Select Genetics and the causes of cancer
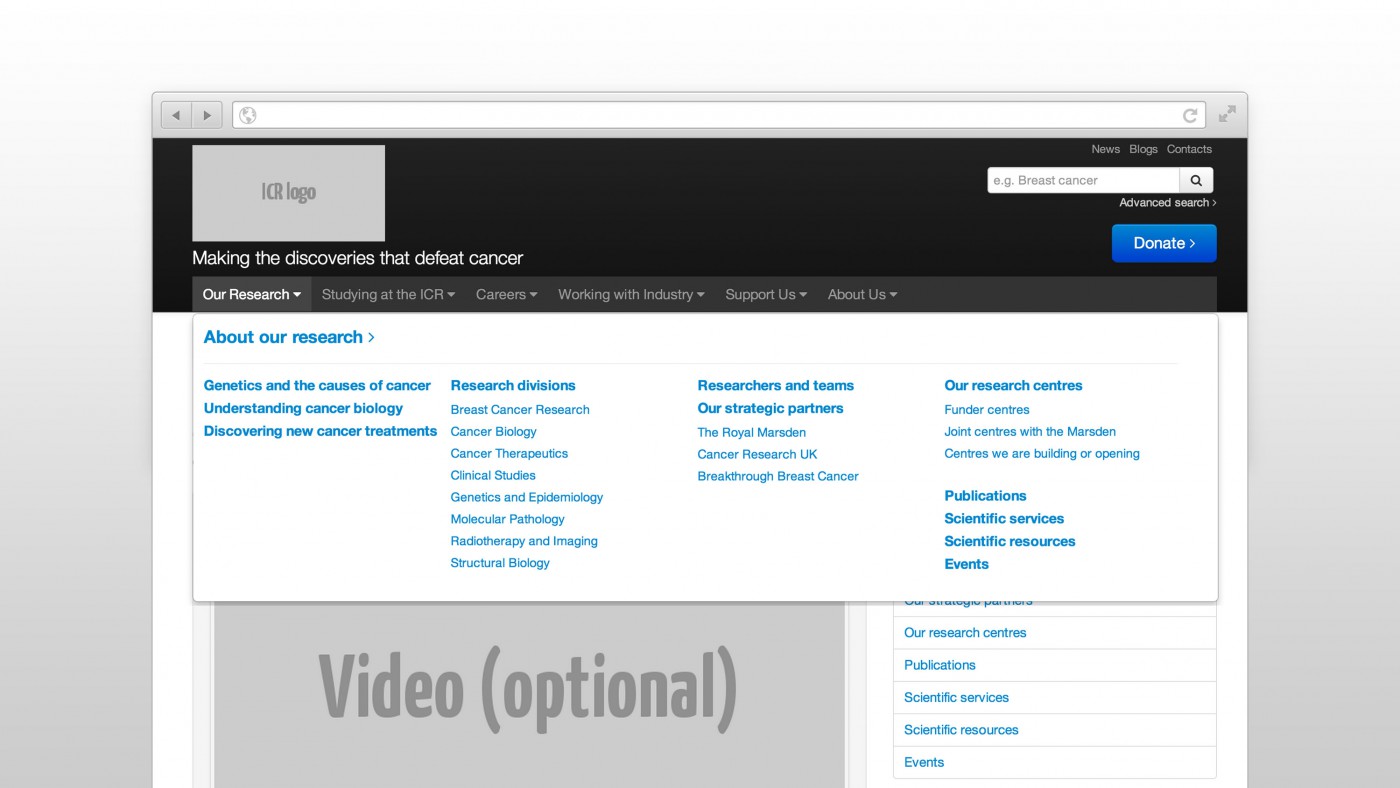1400x788 pixels. click(x=317, y=385)
